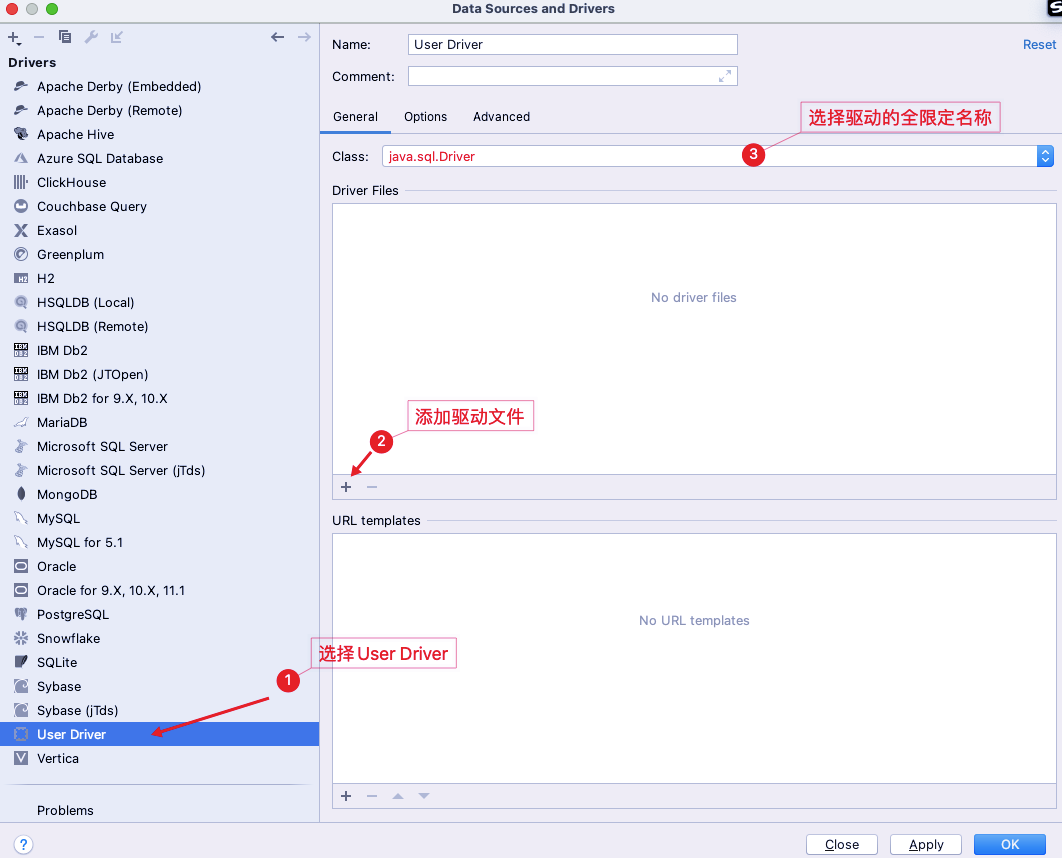Add a driver file with plus button
Image resolution: width=1062 pixels, height=858 pixels.
pos(346,487)
